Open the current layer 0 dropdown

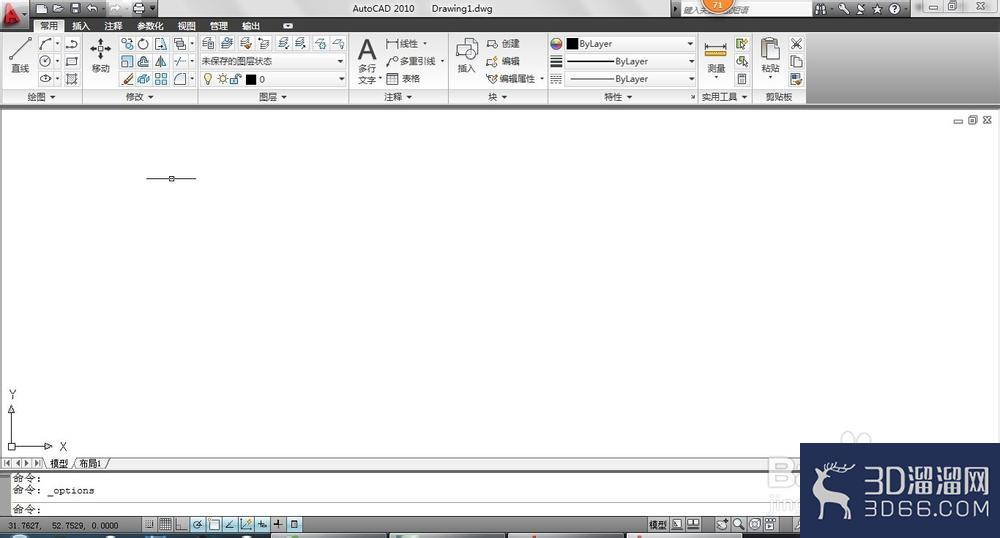[273, 79]
